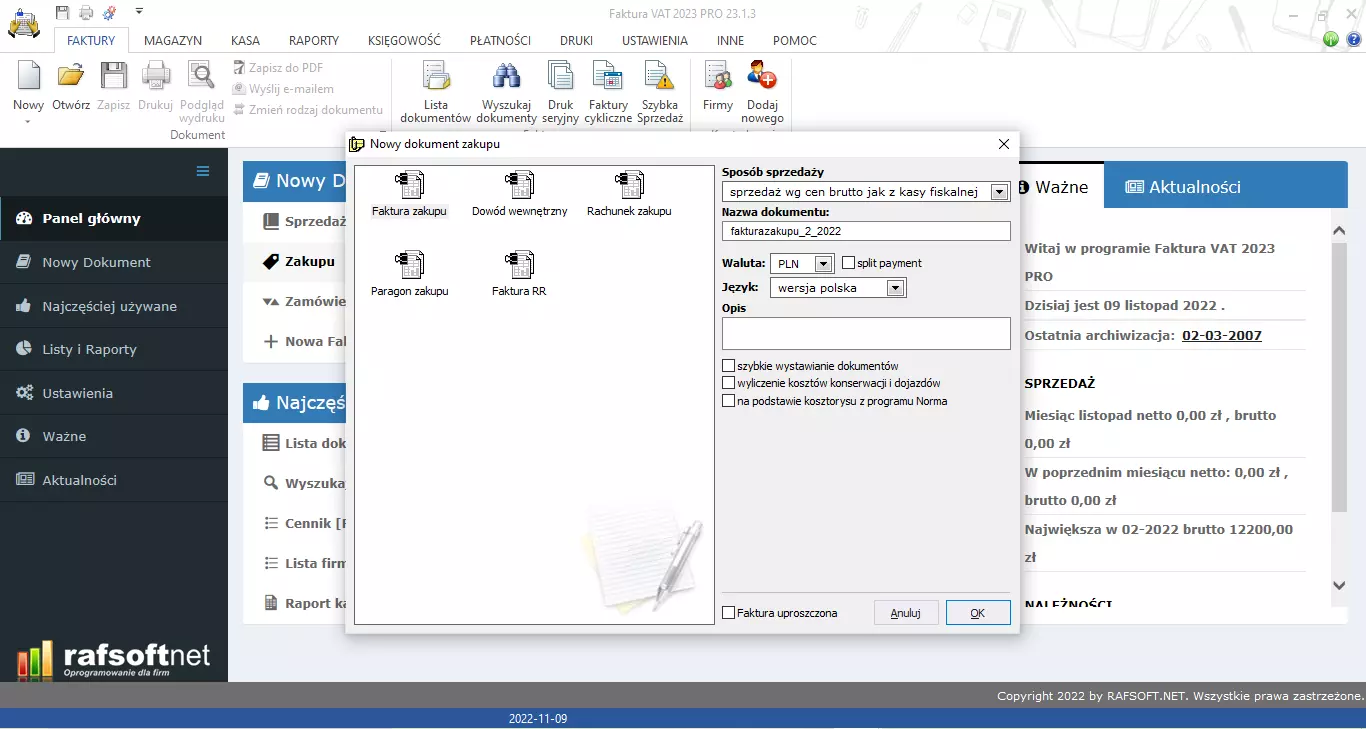Enable the split payment checkbox
The image size is (1366, 729).
click(x=849, y=263)
